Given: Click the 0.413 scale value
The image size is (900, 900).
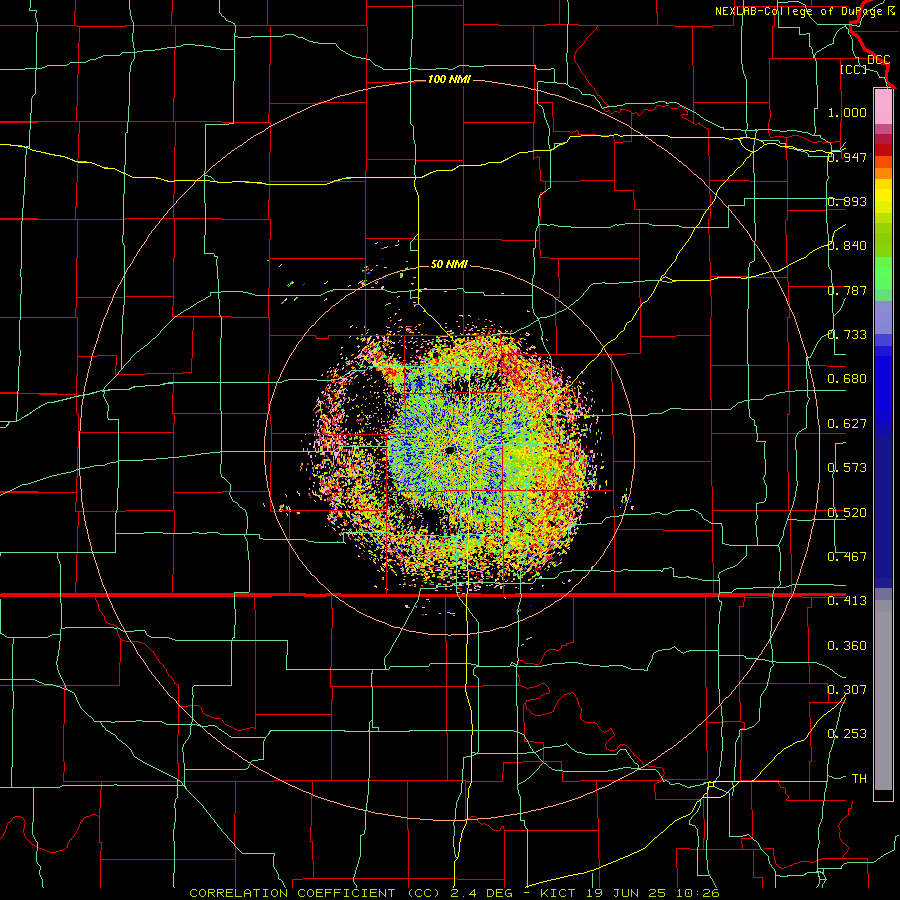Looking at the screenshot, I should [x=847, y=601].
